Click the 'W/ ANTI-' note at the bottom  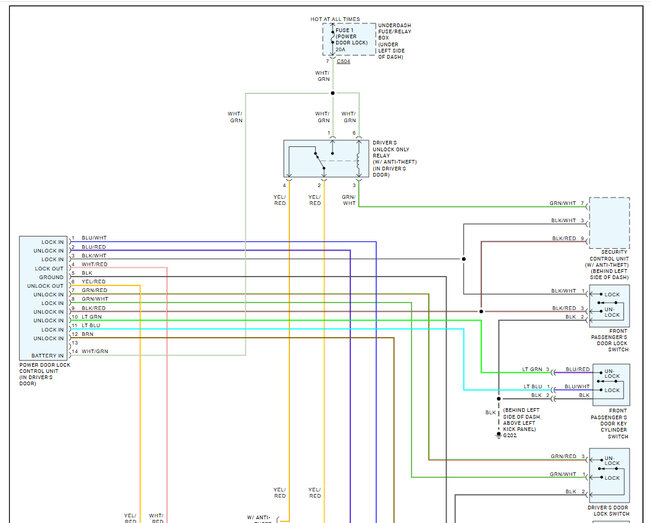[259, 518]
